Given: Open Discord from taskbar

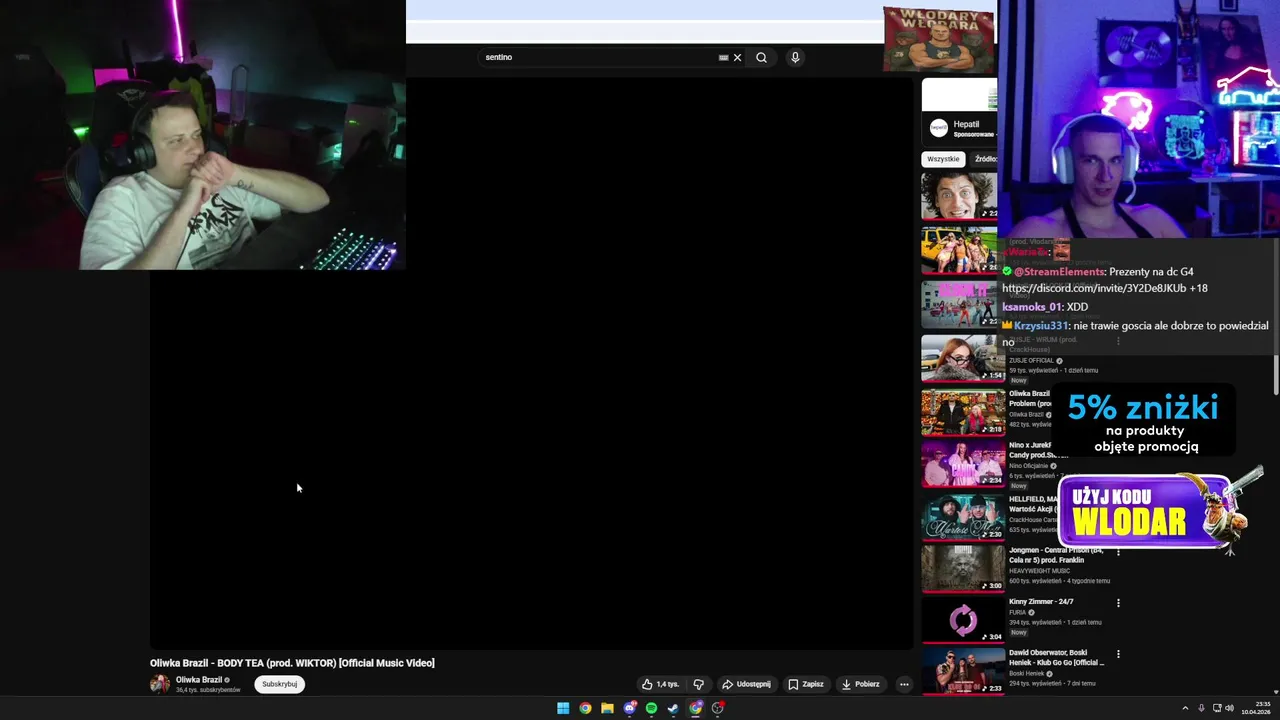Looking at the screenshot, I should 629,708.
